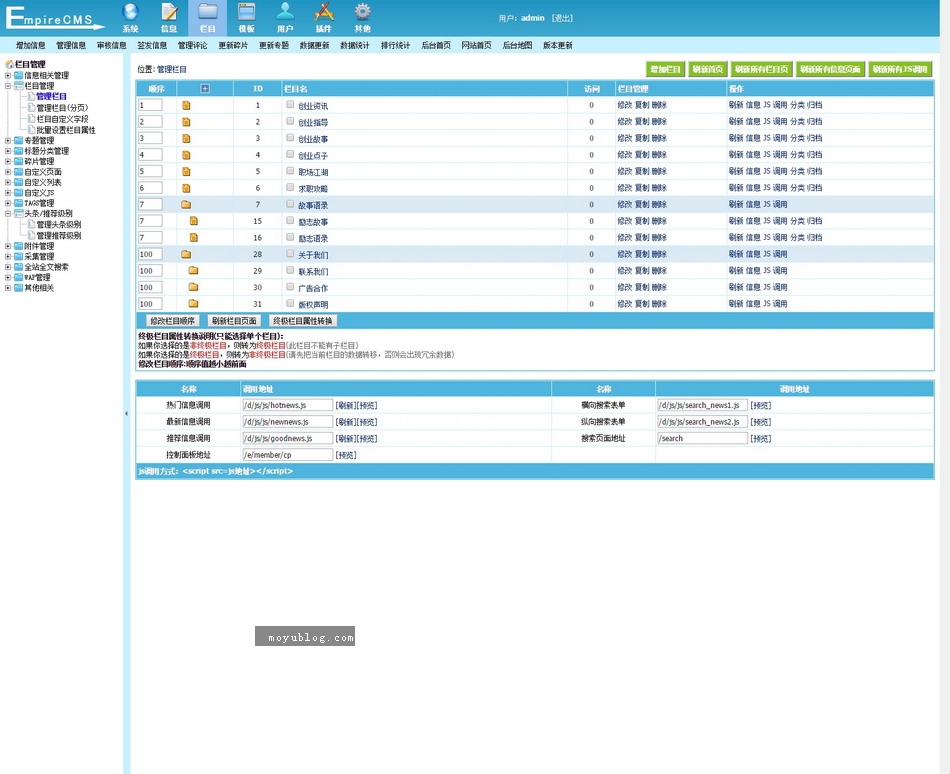
Task: Click the file icon in 创业故事 row
Action: pyautogui.click(x=186, y=139)
